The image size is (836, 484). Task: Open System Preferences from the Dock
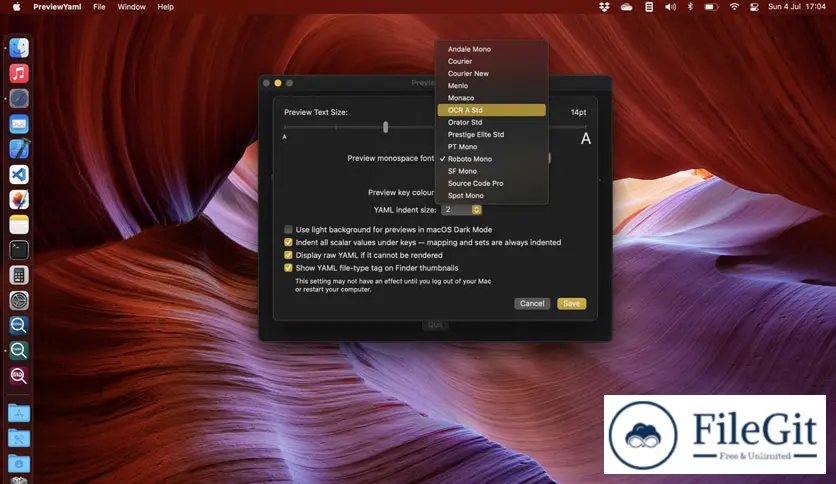[19, 301]
